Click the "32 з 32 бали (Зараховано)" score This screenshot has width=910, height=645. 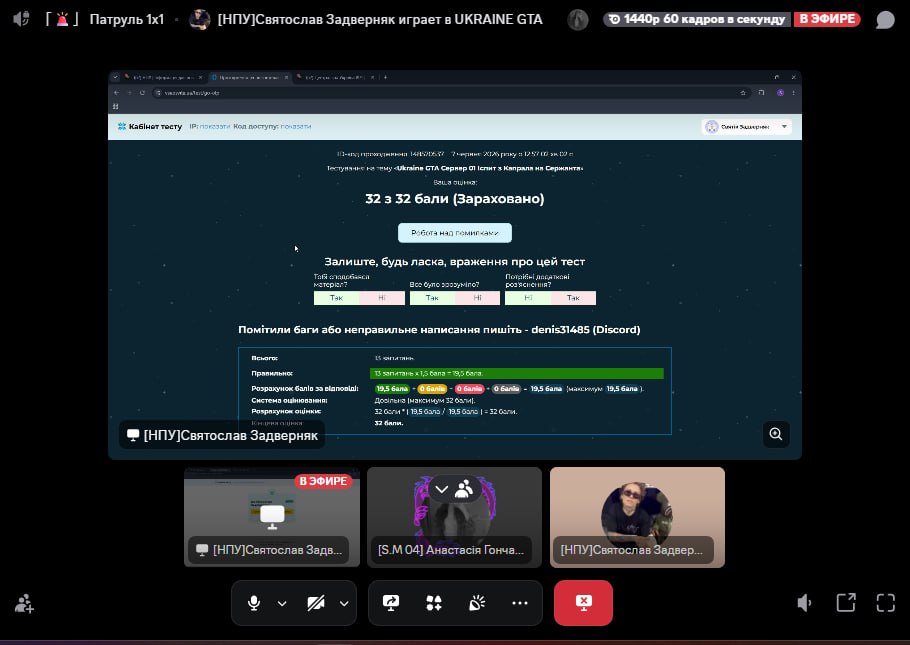coord(454,199)
